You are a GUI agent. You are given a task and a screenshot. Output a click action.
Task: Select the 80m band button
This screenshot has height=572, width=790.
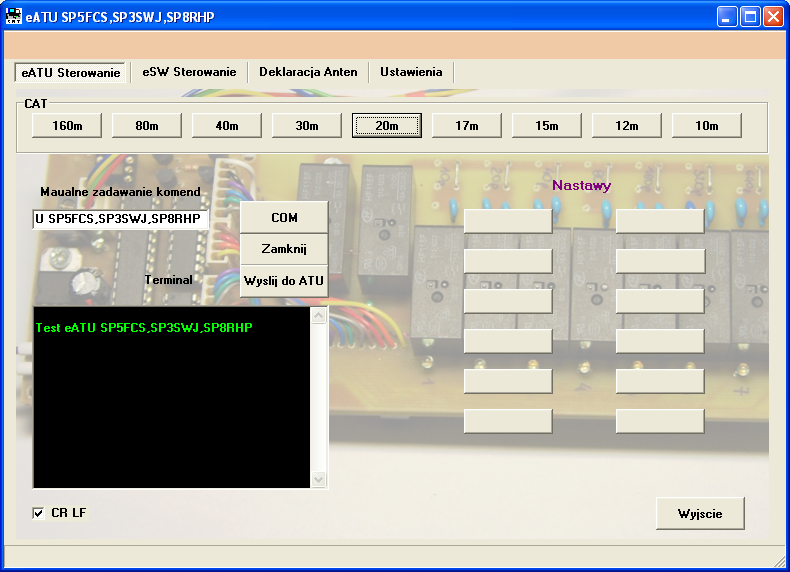(x=147, y=125)
